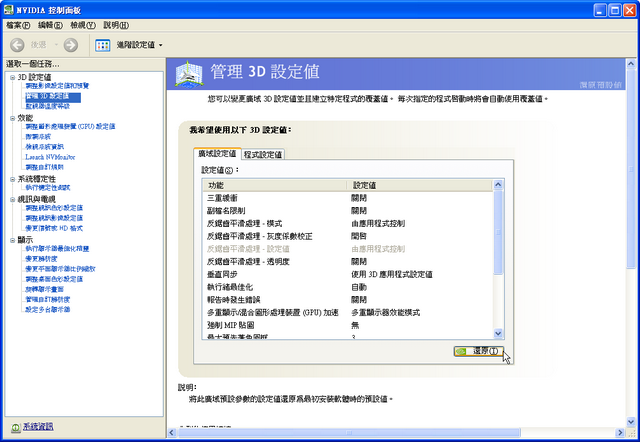The width and height of the screenshot is (640, 442).
Task: Select 反鋸齒平滑處理 - 灰度係數校正 row
Action: (348, 236)
